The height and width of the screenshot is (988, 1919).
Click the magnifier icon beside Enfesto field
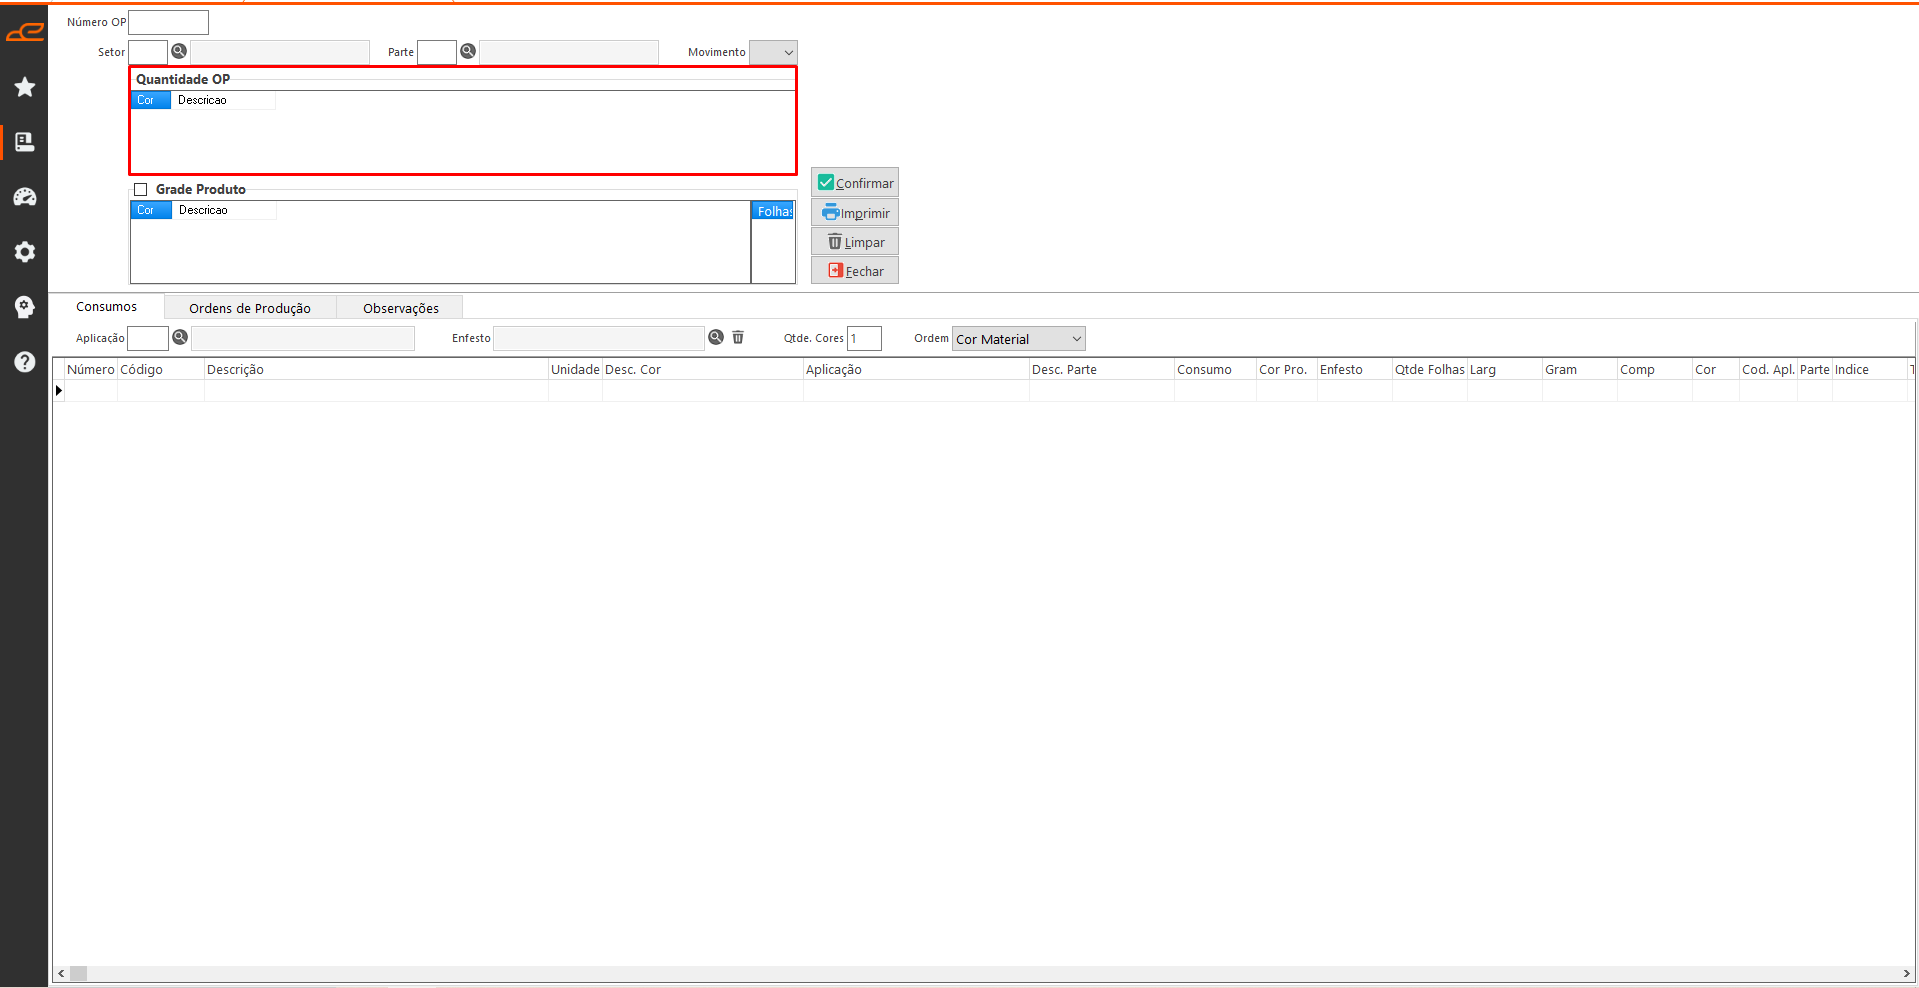pos(716,338)
